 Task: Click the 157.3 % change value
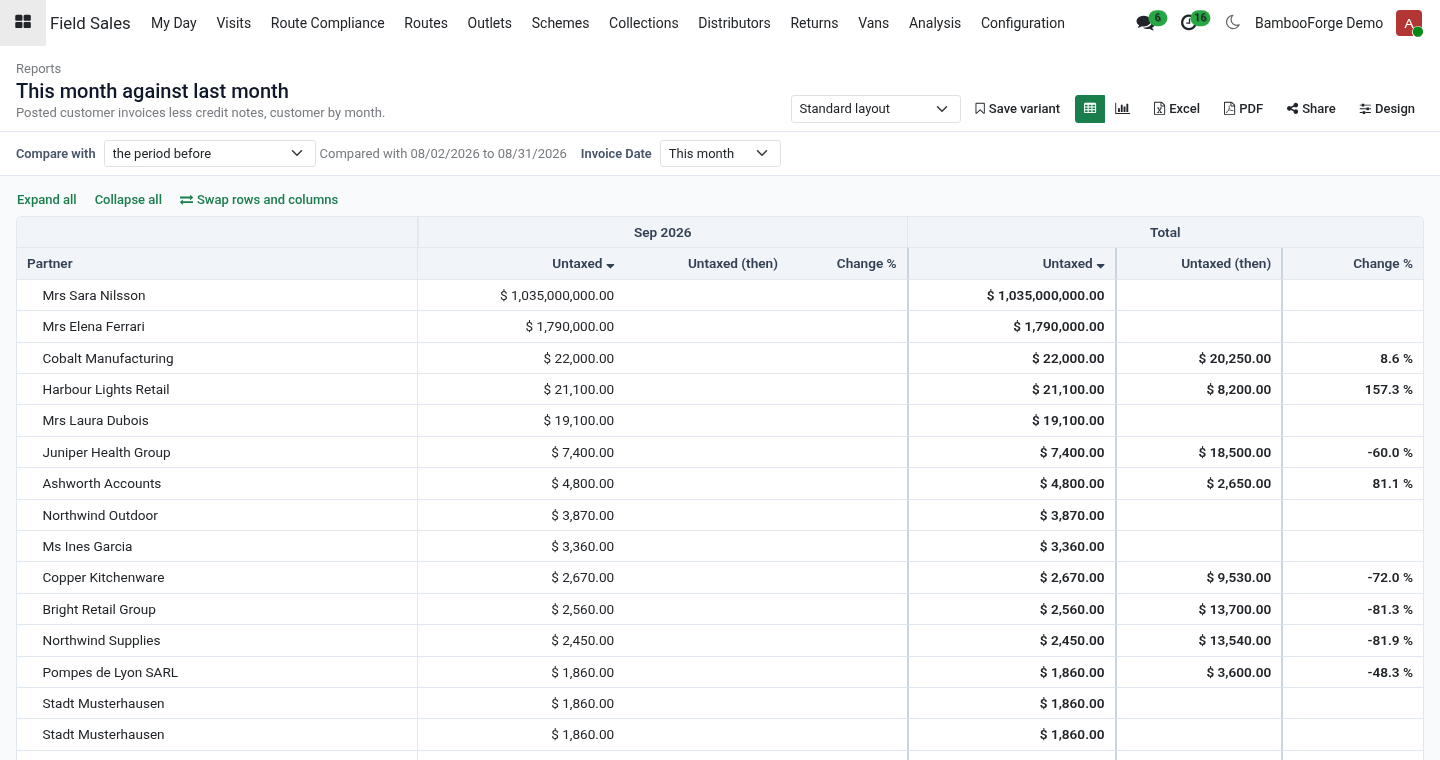tap(1388, 390)
